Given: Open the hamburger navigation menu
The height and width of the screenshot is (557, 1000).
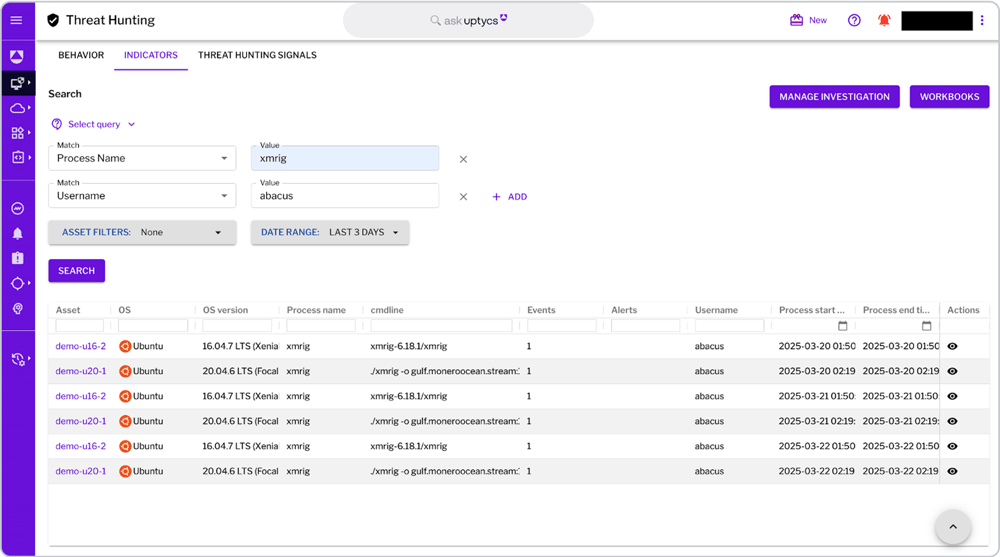Looking at the screenshot, I should (17, 20).
